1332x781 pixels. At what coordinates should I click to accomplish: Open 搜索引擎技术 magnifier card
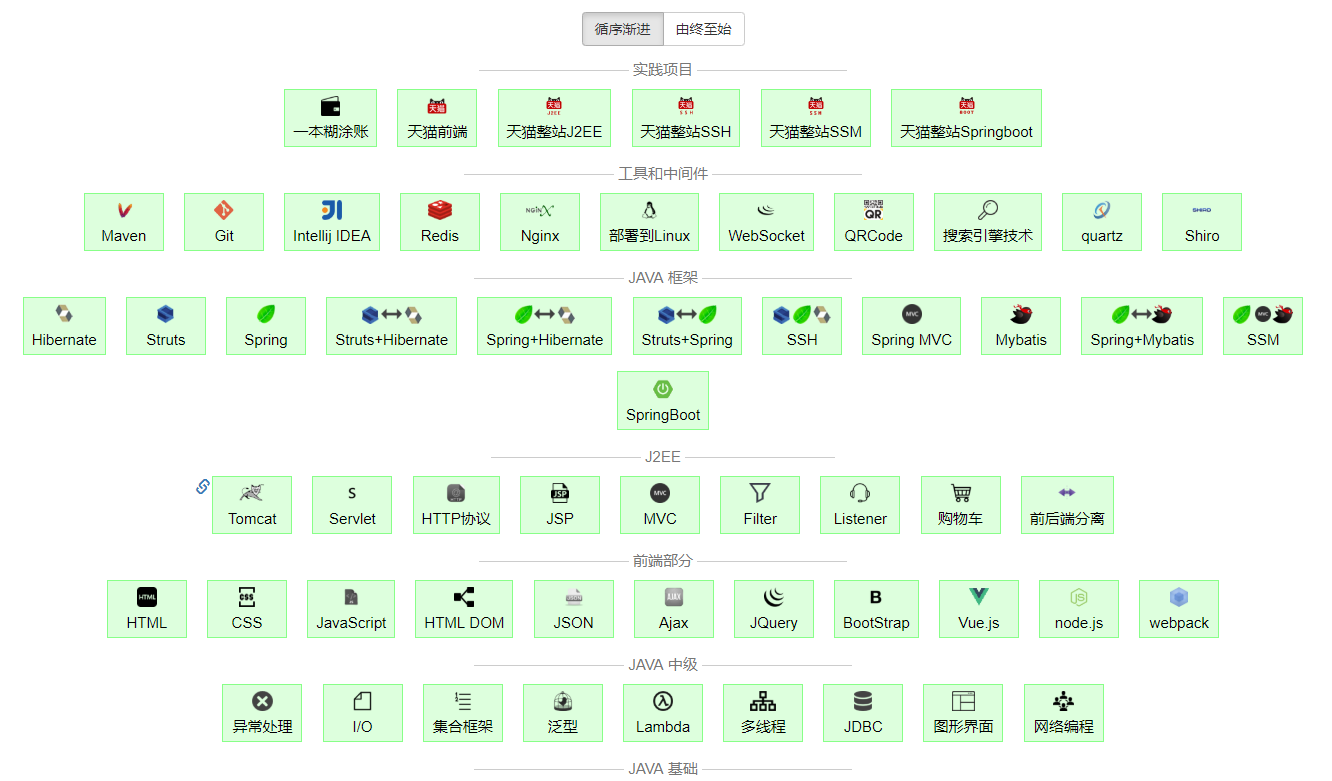pyautogui.click(x=988, y=222)
